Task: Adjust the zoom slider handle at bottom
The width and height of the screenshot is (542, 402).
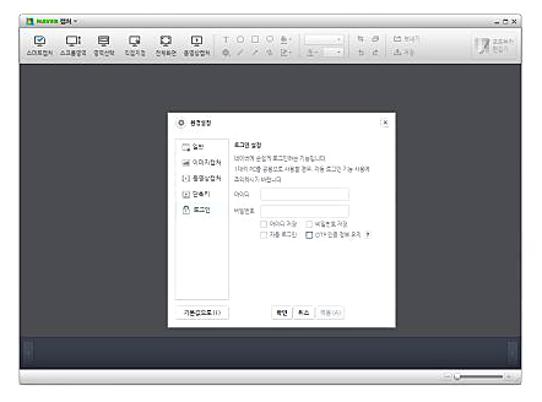Action: pos(457,376)
